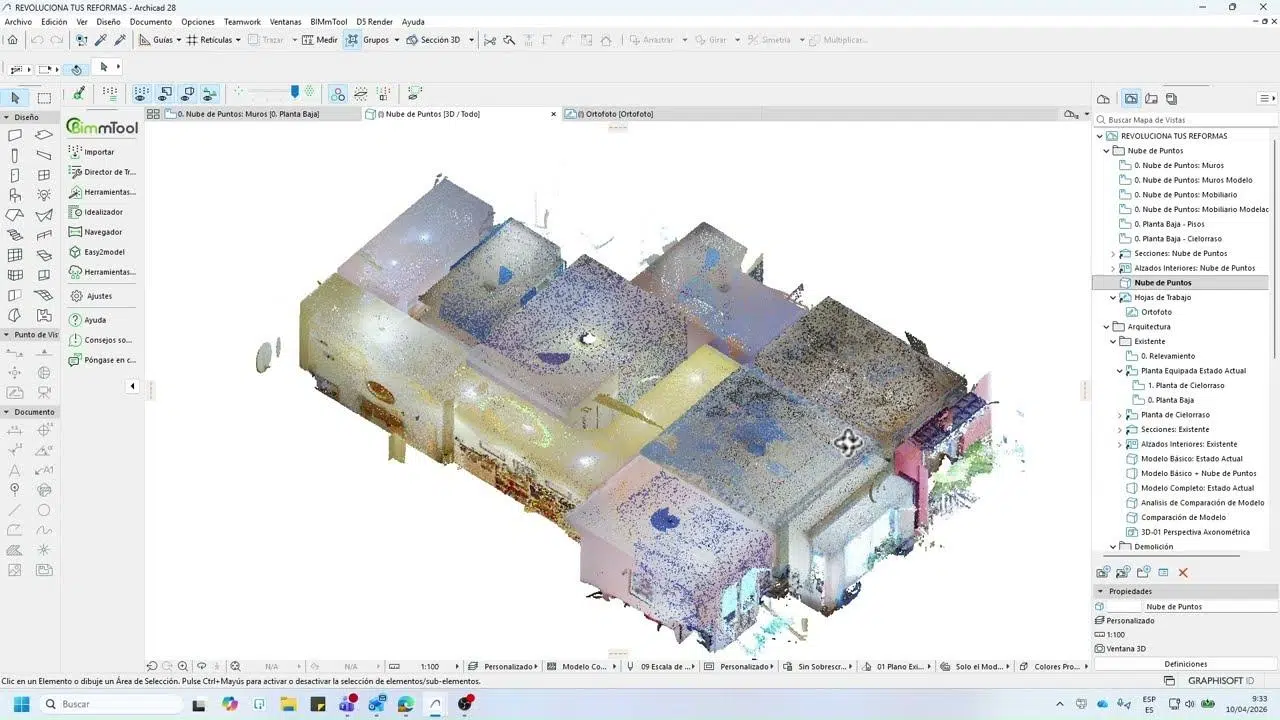This screenshot has width=1280, height=720.
Task: Click the BIMmTool Importar icon
Action: 76,152
